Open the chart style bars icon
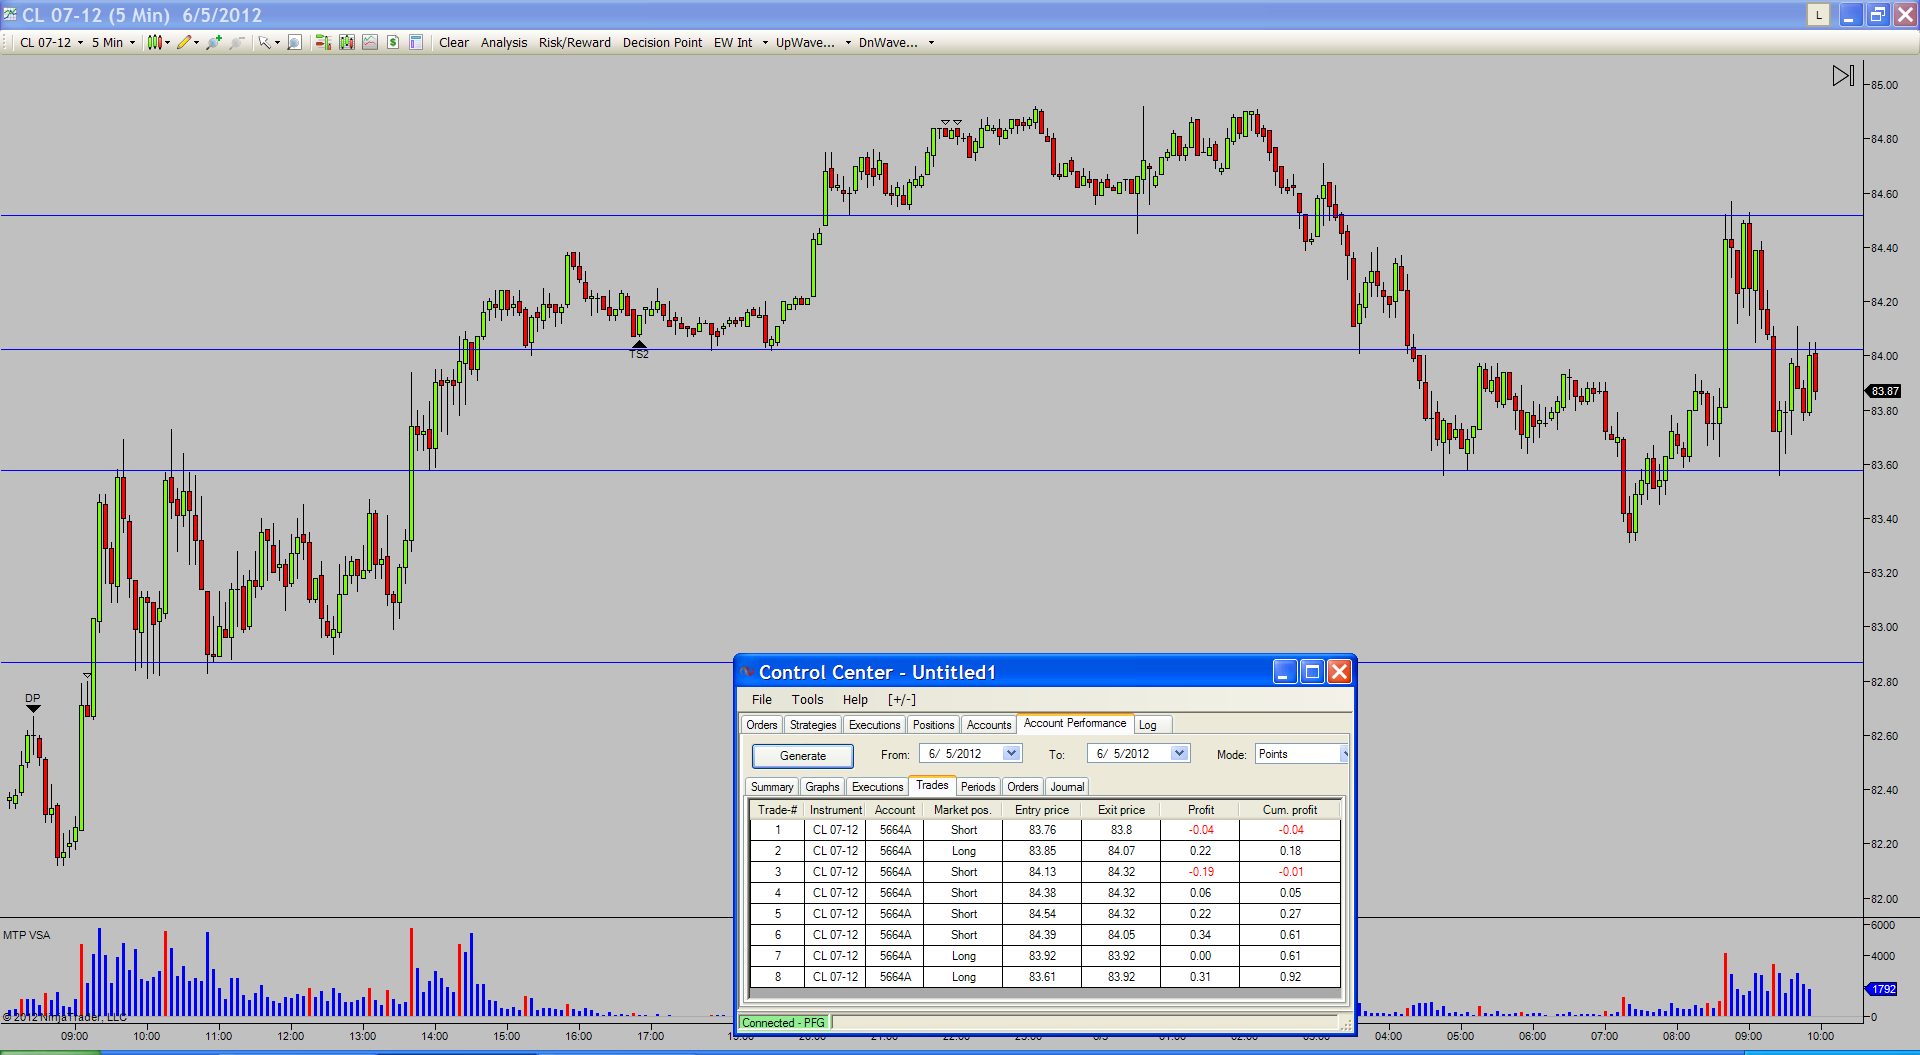The width and height of the screenshot is (1920, 1055). tap(154, 42)
